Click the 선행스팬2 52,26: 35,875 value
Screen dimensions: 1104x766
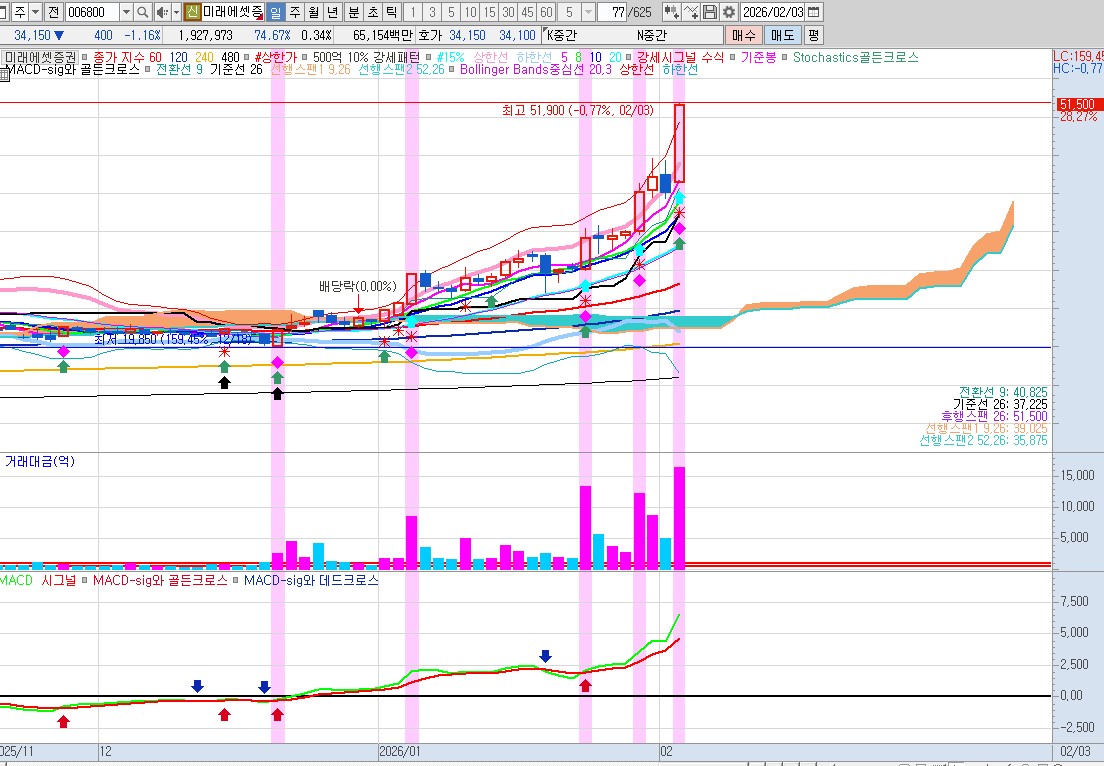(x=983, y=441)
